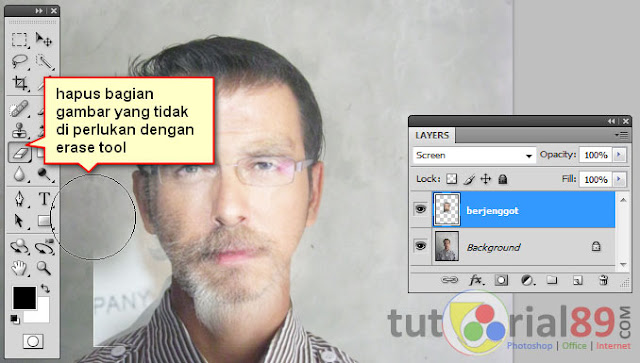Switch to the LAYERS tab
This screenshot has height=363, width=640.
tap(432, 135)
